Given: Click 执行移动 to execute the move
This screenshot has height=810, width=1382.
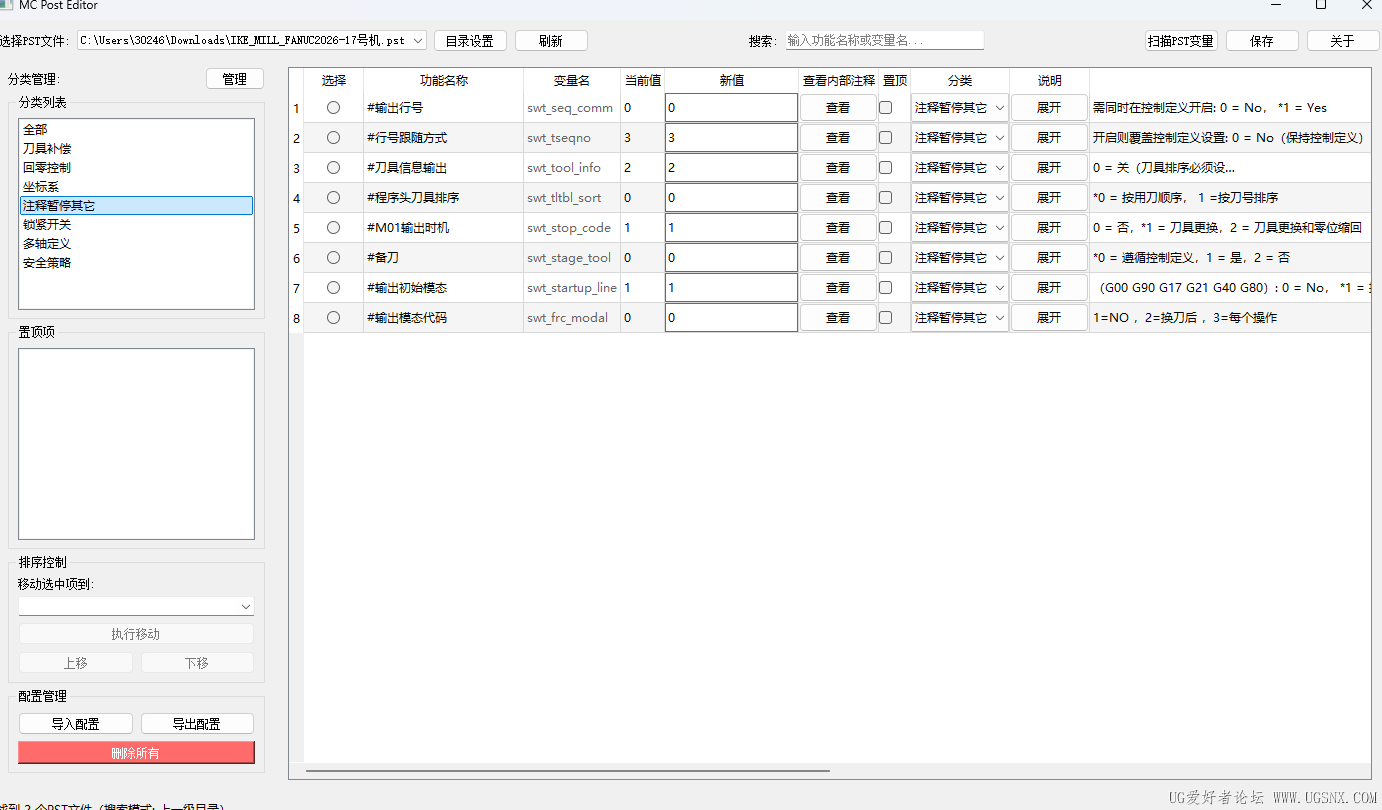Looking at the screenshot, I should [136, 633].
